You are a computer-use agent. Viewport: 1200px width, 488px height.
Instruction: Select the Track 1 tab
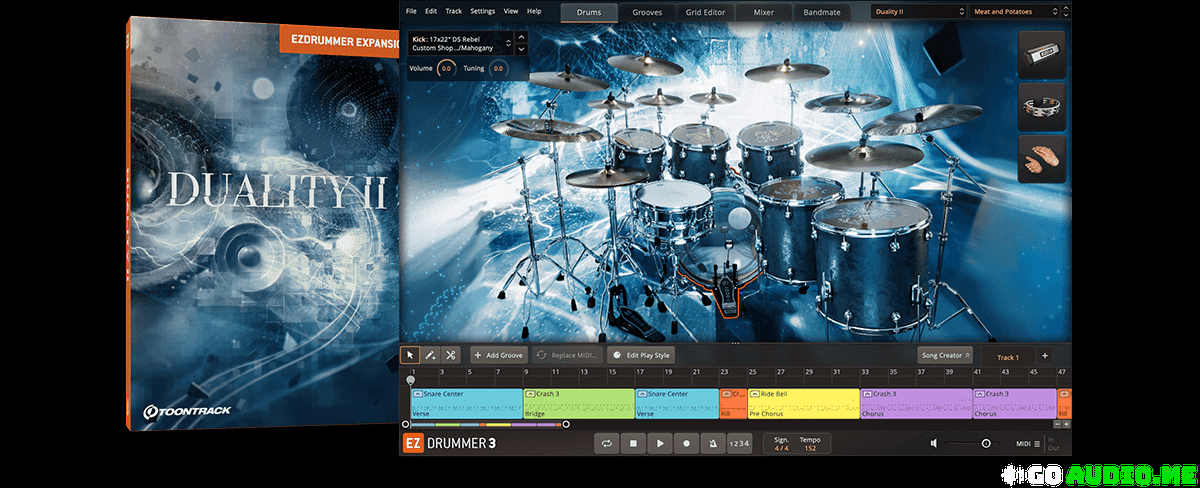(x=1007, y=356)
